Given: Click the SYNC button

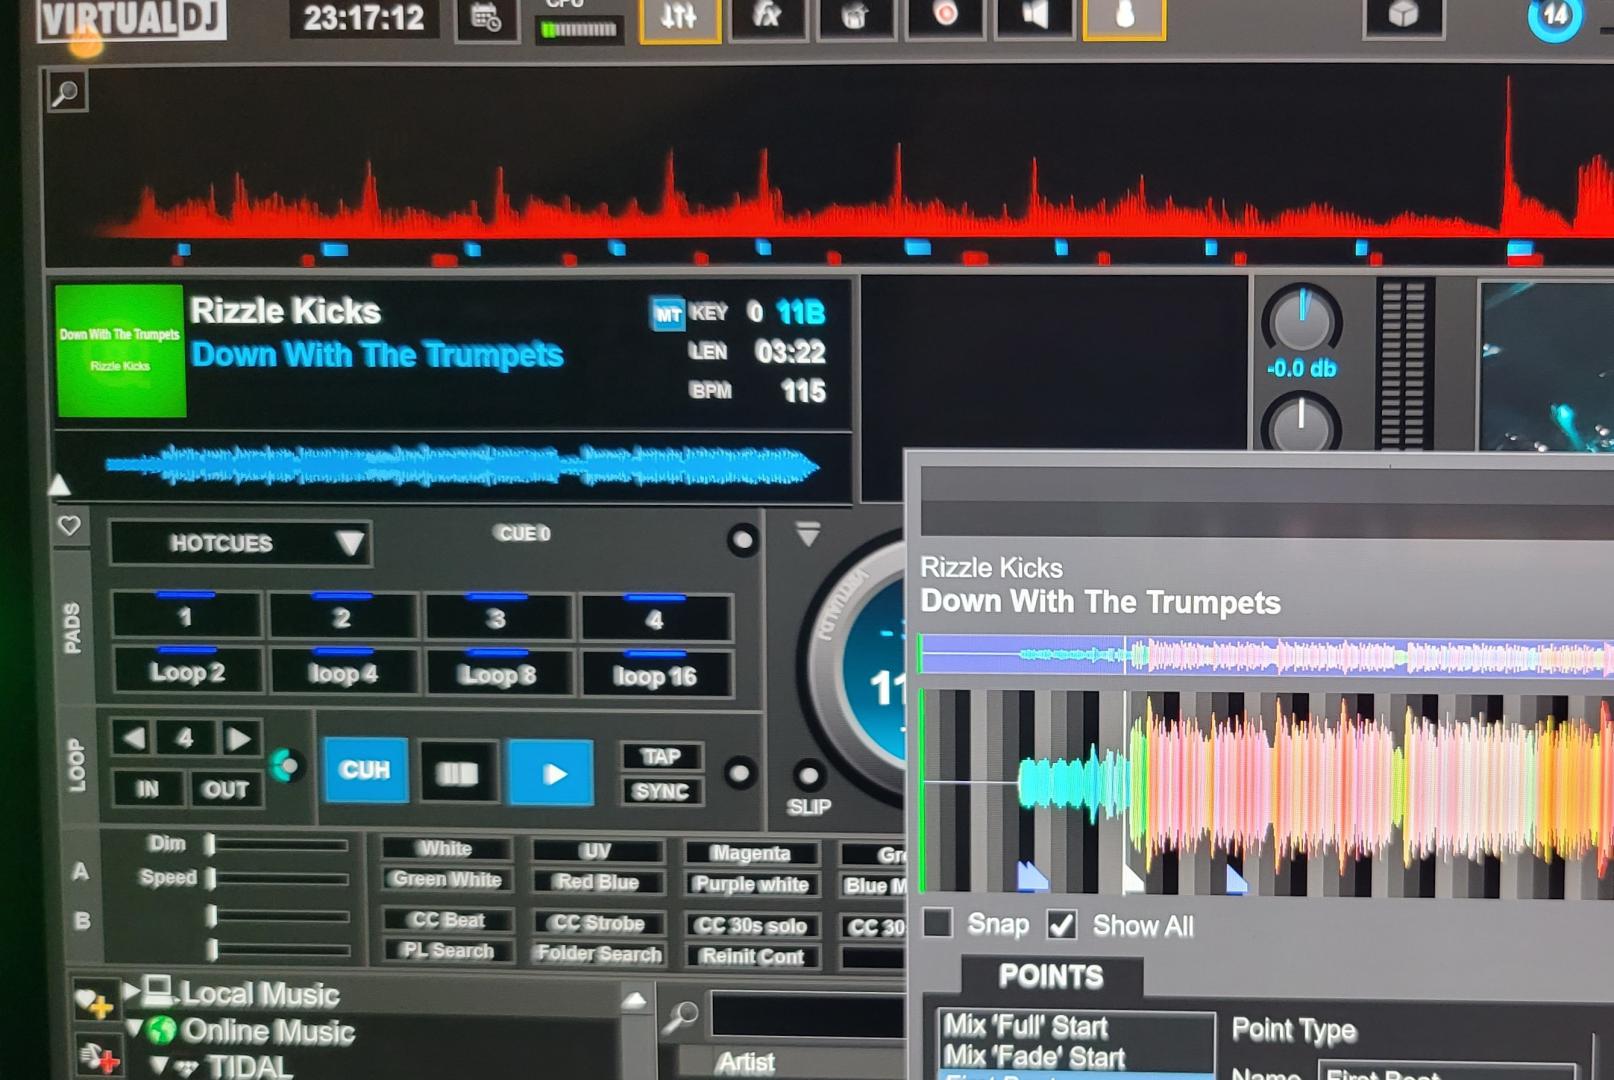Looking at the screenshot, I should pyautogui.click(x=661, y=790).
